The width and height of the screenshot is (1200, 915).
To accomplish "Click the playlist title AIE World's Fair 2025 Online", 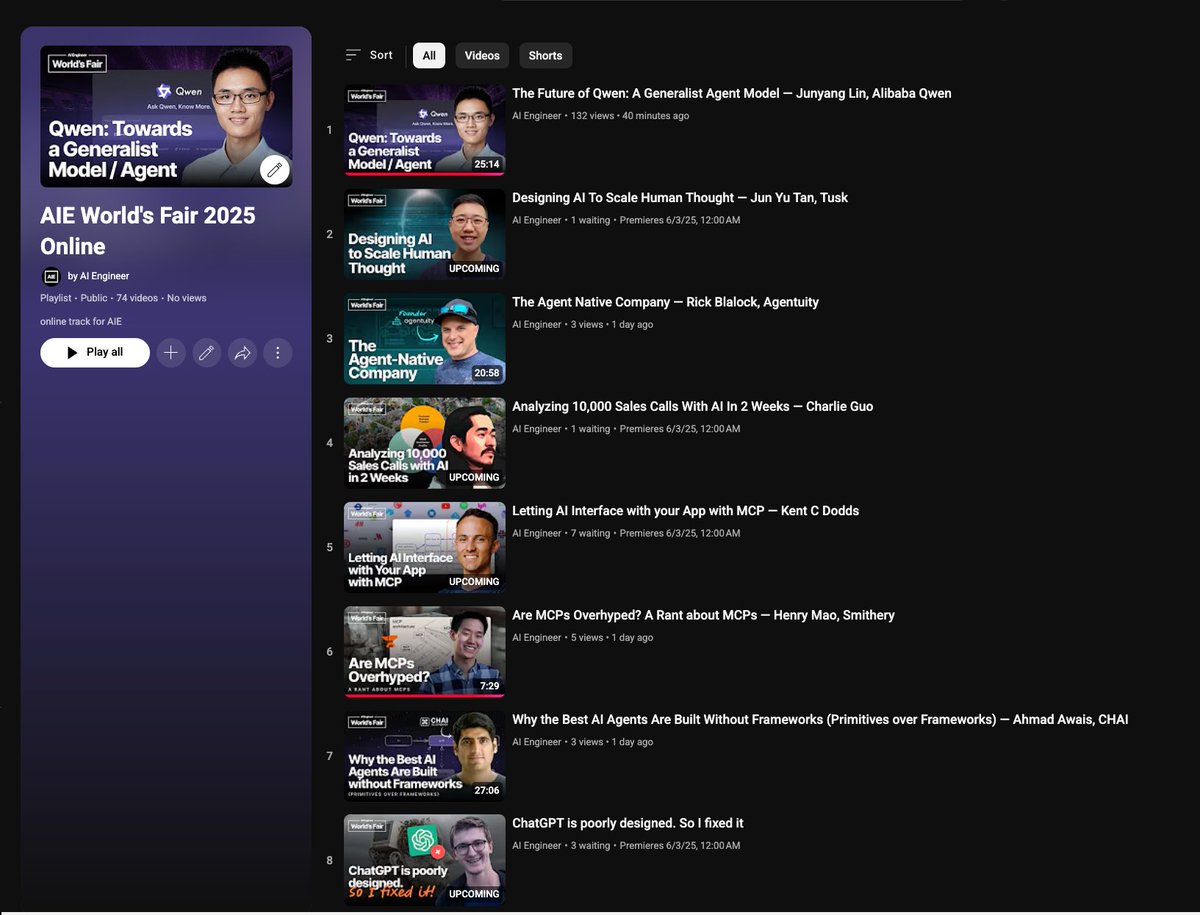I will 148,231.
